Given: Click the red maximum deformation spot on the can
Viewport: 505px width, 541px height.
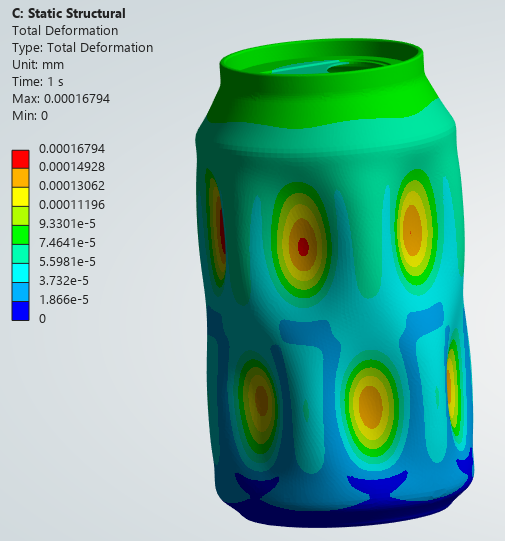Looking at the screenshot, I should 303,247.
